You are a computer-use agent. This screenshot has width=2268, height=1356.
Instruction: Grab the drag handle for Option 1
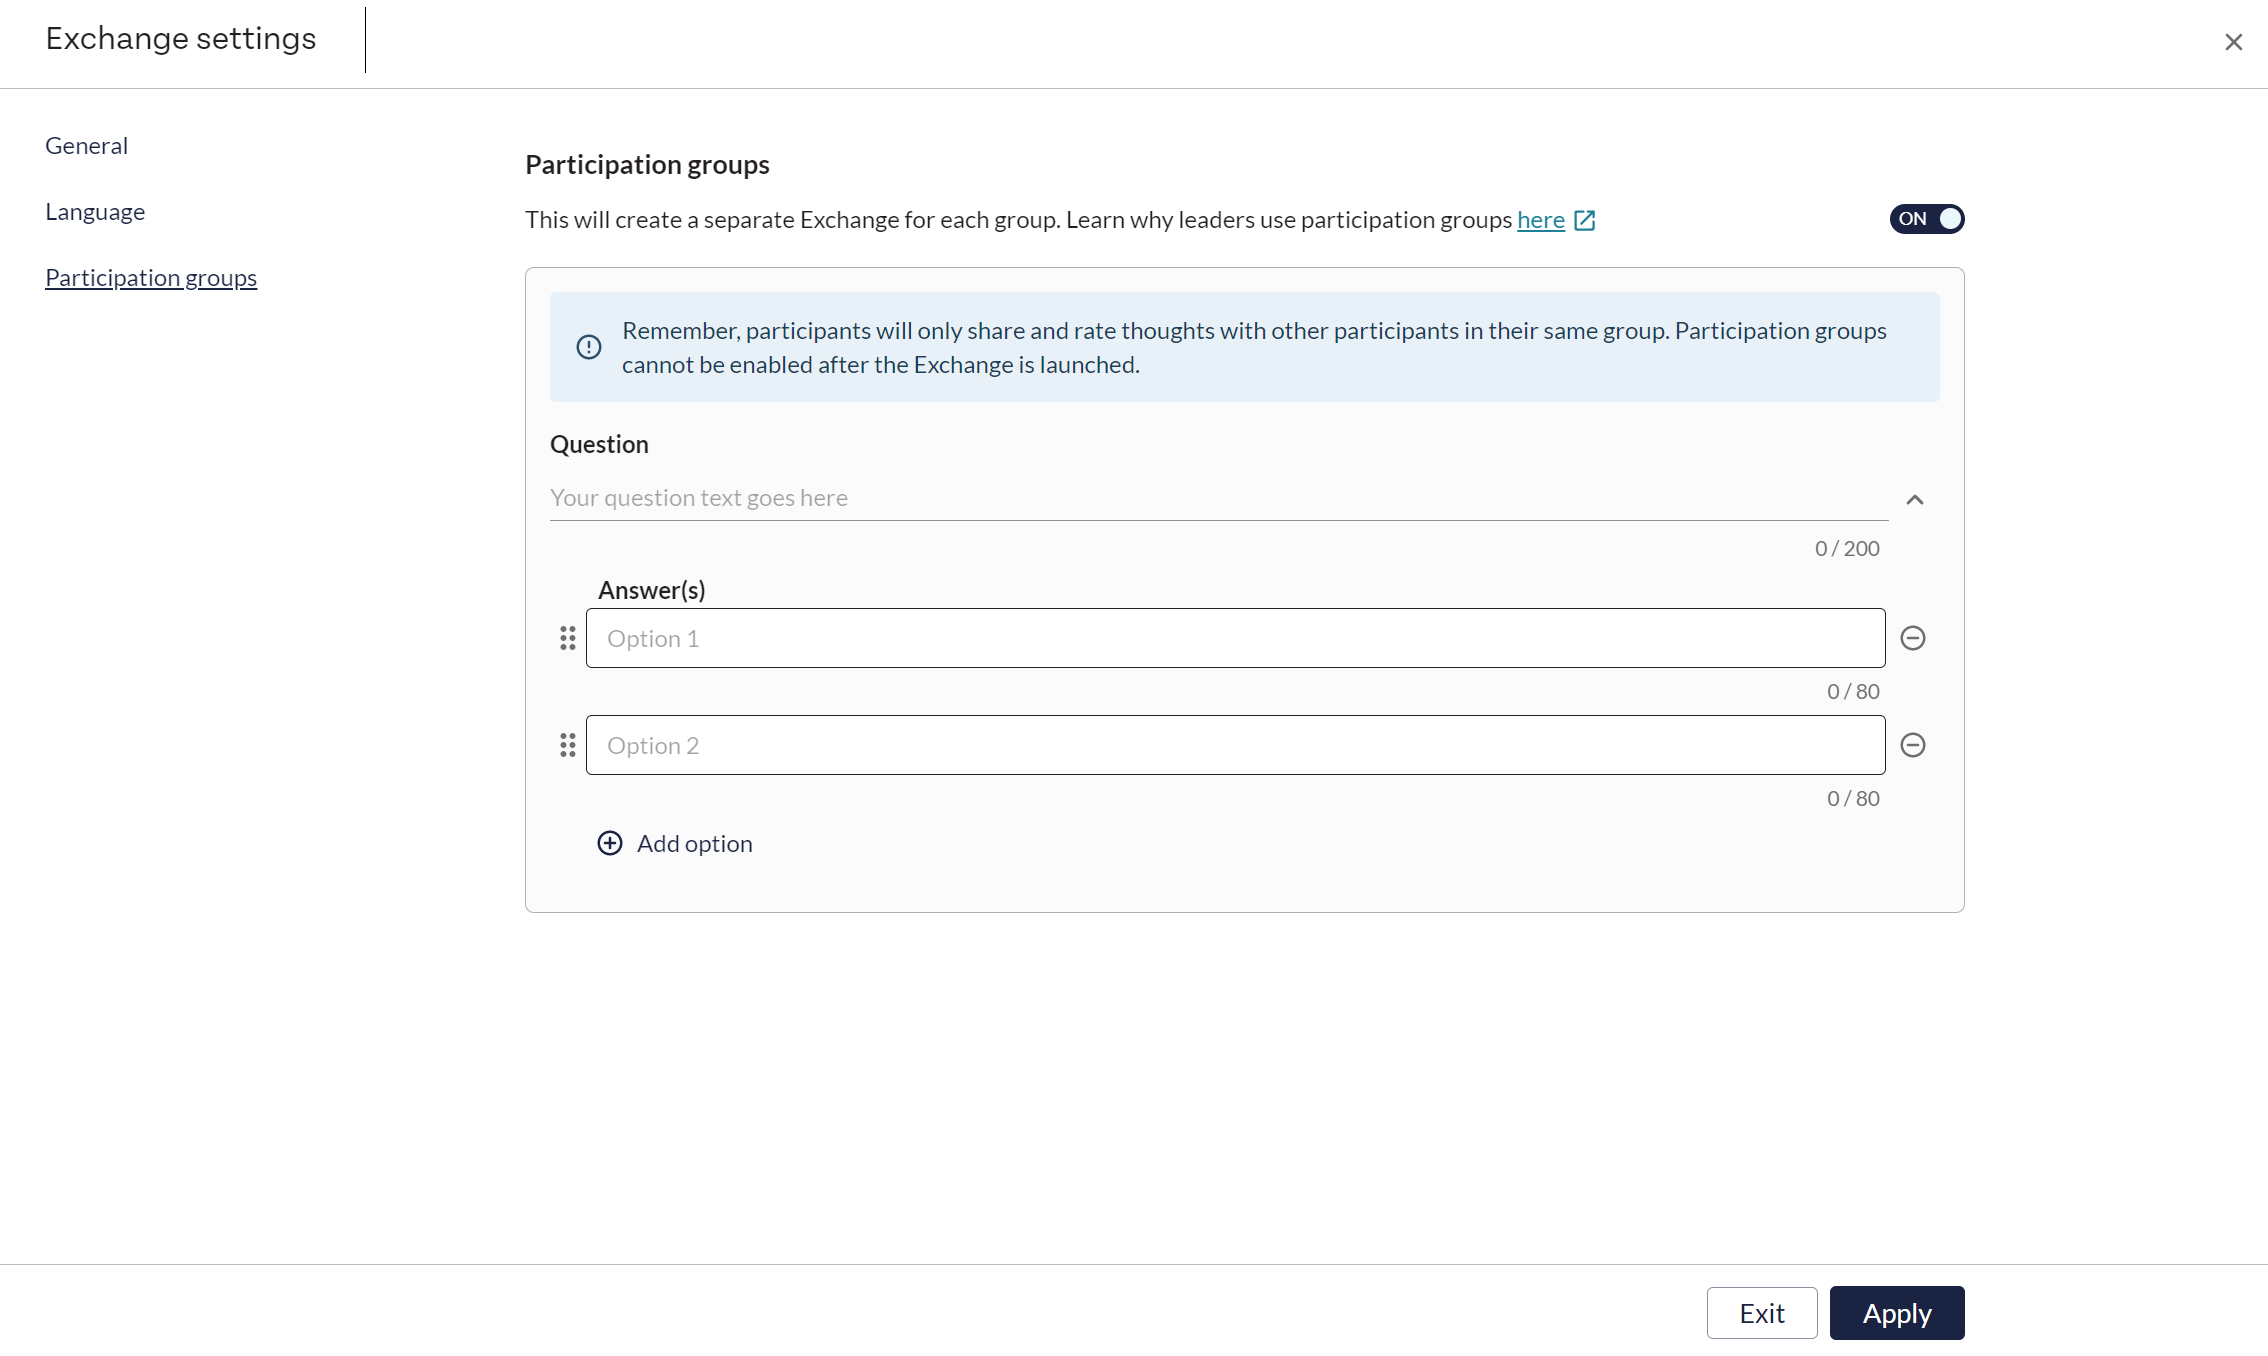coord(567,638)
